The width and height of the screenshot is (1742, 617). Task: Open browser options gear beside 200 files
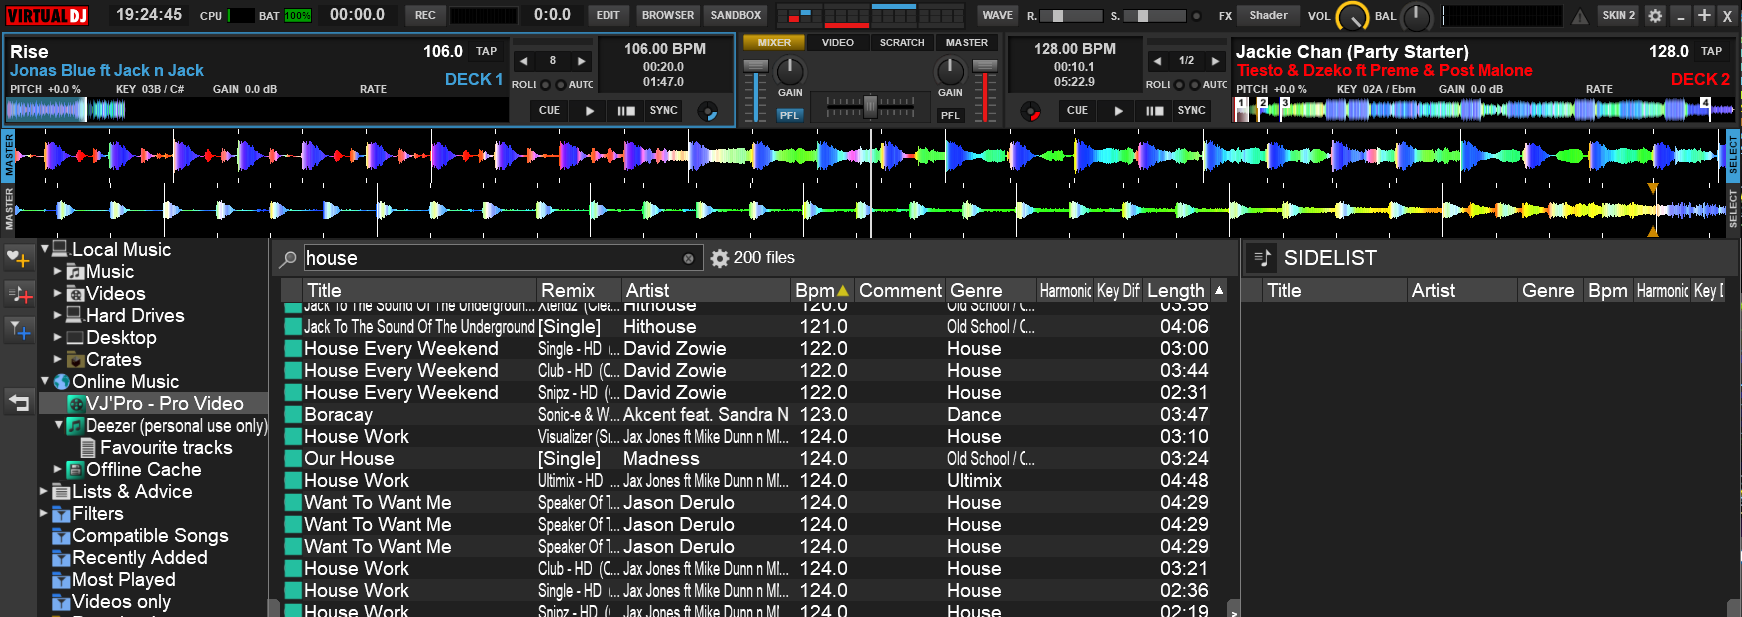(719, 258)
